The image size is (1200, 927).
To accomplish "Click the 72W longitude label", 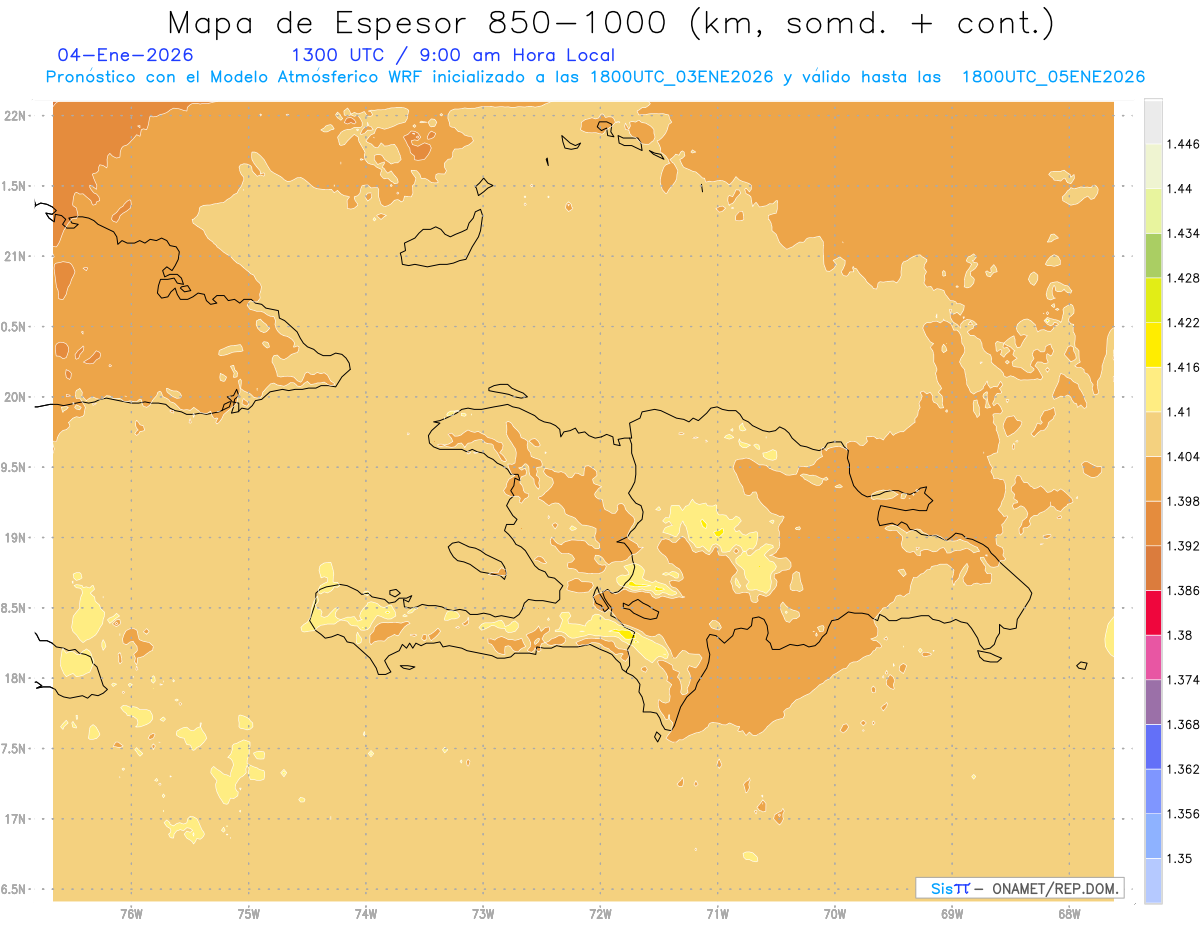I will (600, 914).
